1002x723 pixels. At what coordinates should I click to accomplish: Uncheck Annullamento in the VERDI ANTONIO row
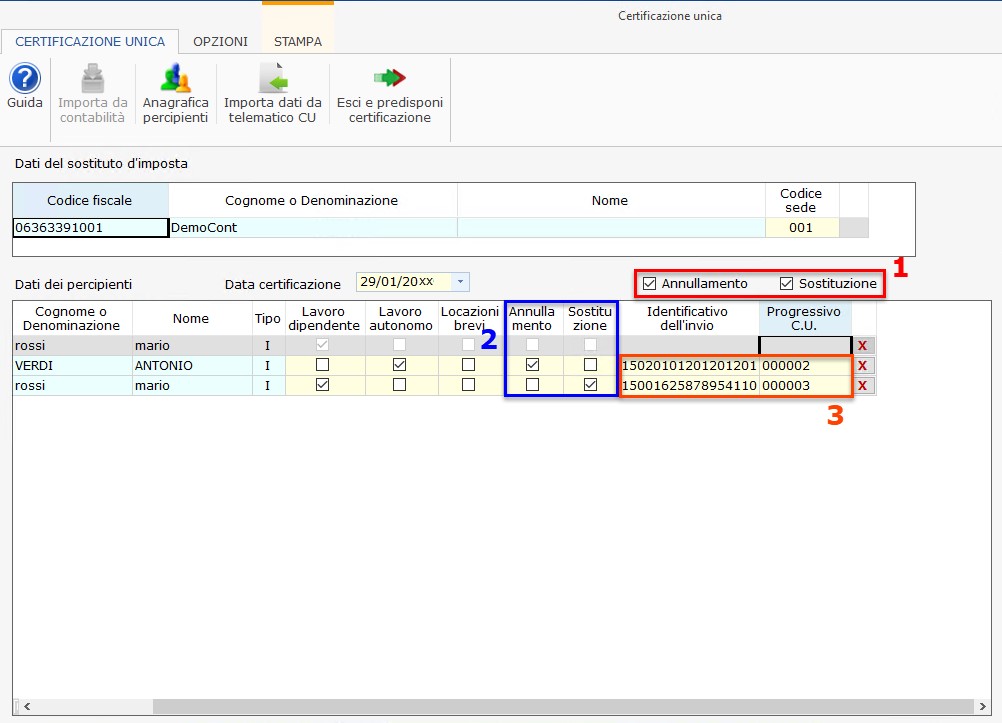click(x=532, y=365)
